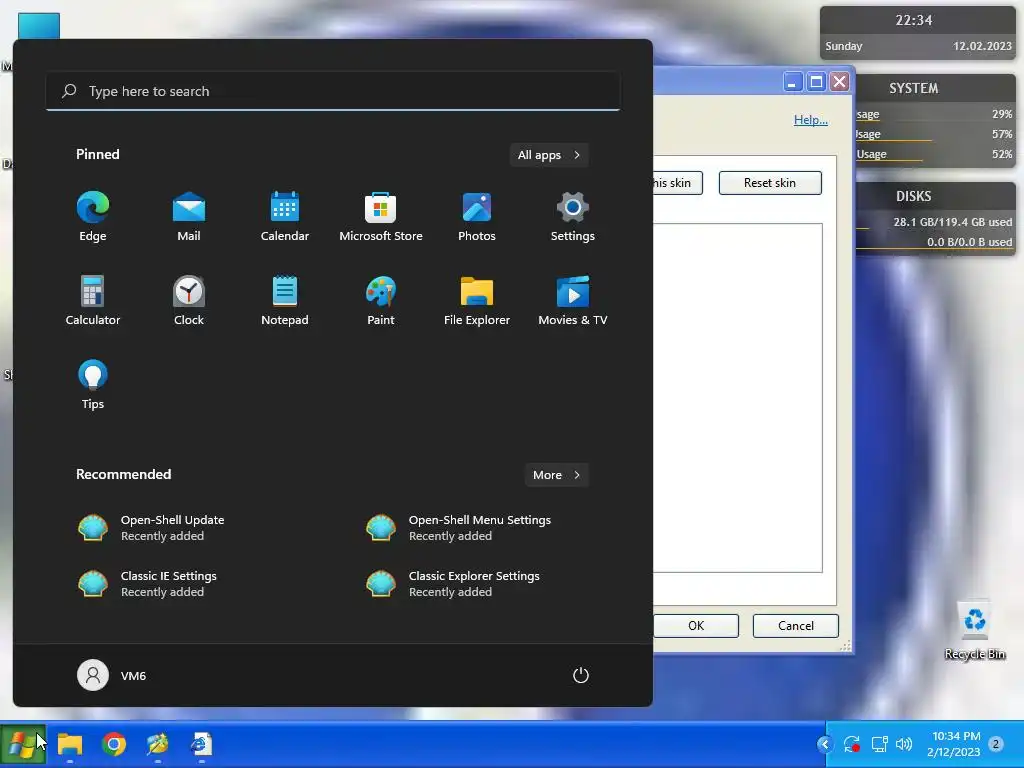Open Notepad from pinned apps

[x=285, y=300]
